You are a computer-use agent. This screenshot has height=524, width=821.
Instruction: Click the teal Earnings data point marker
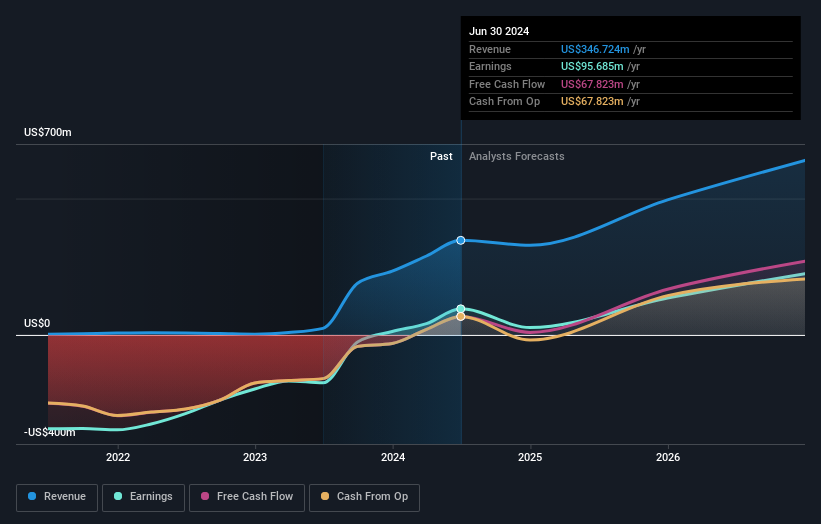pos(461,309)
